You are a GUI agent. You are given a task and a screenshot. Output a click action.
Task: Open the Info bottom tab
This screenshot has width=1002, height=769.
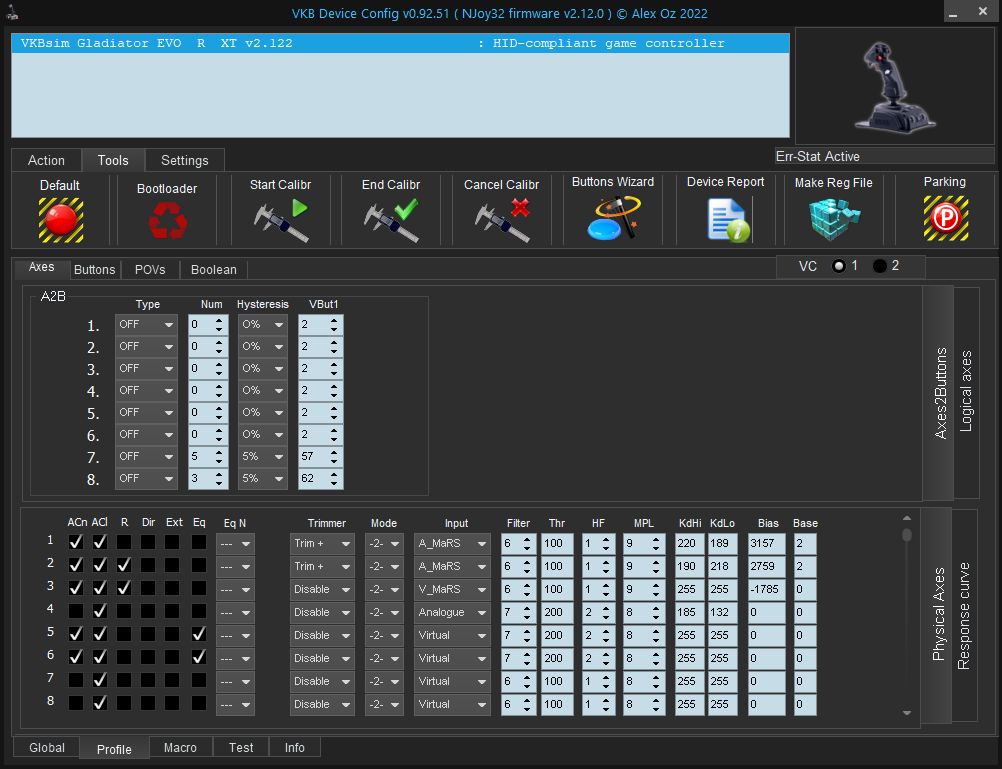click(x=295, y=747)
